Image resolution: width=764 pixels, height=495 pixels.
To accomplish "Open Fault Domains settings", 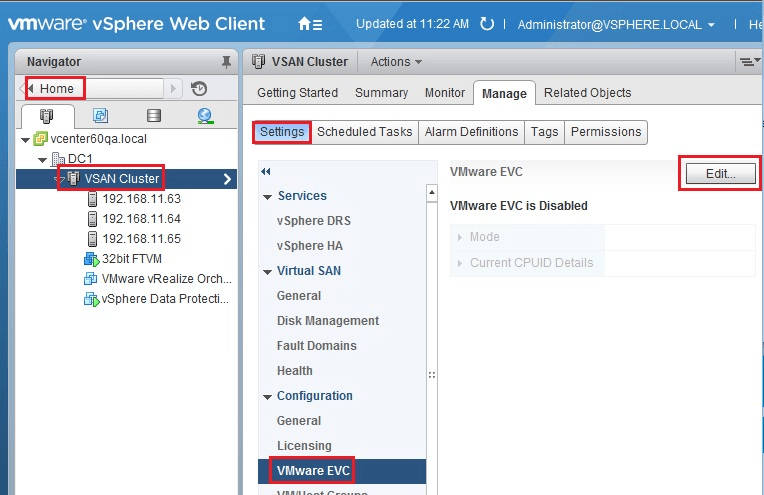I will (x=317, y=346).
